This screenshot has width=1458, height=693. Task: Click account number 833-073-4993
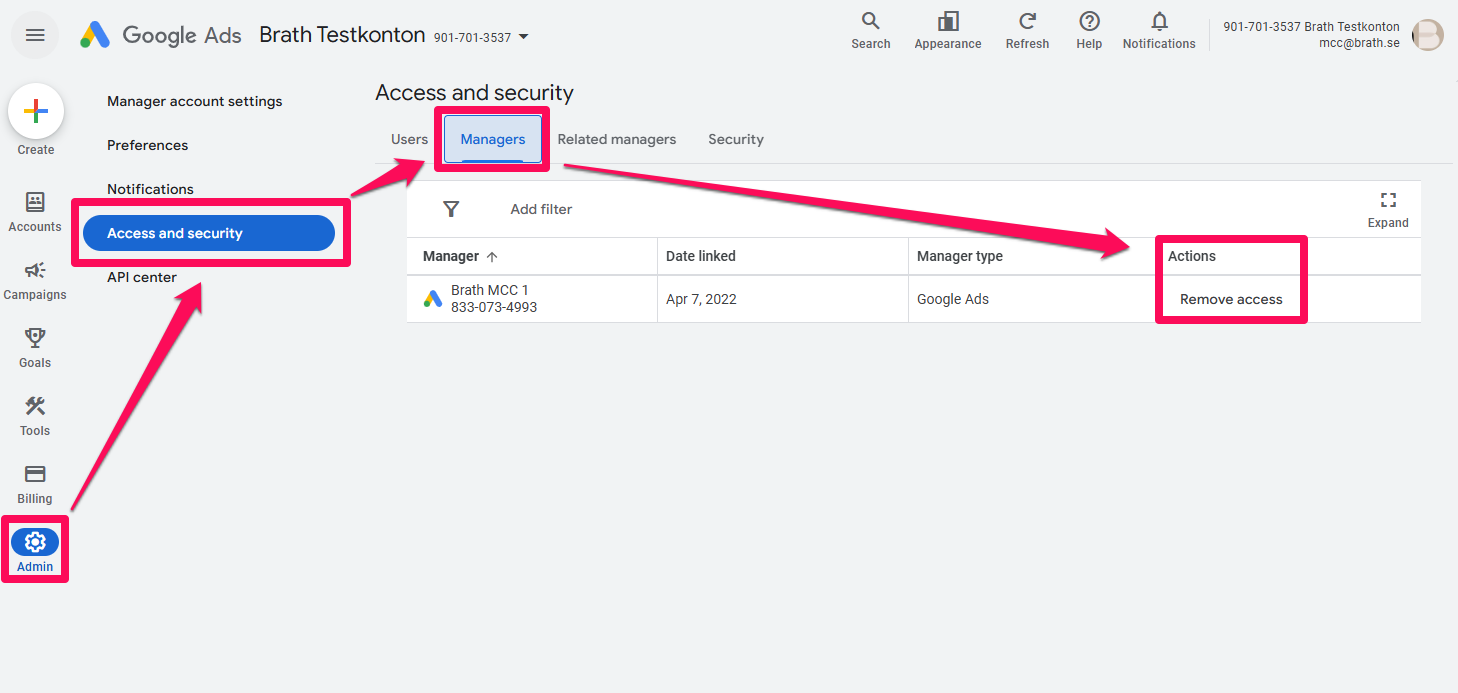pyautogui.click(x=494, y=307)
